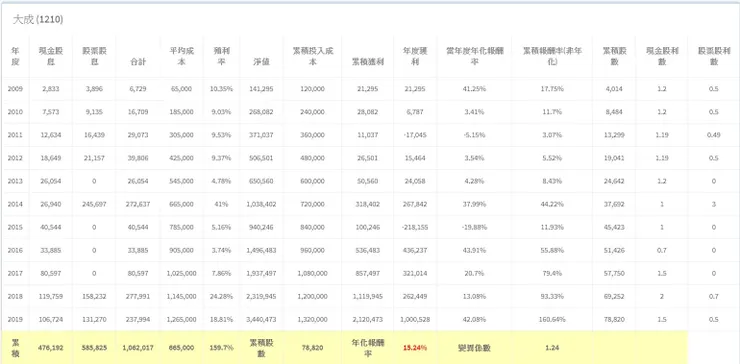Click yield value 24.28%
Viewport: 740px width, 364px height.
221,296
